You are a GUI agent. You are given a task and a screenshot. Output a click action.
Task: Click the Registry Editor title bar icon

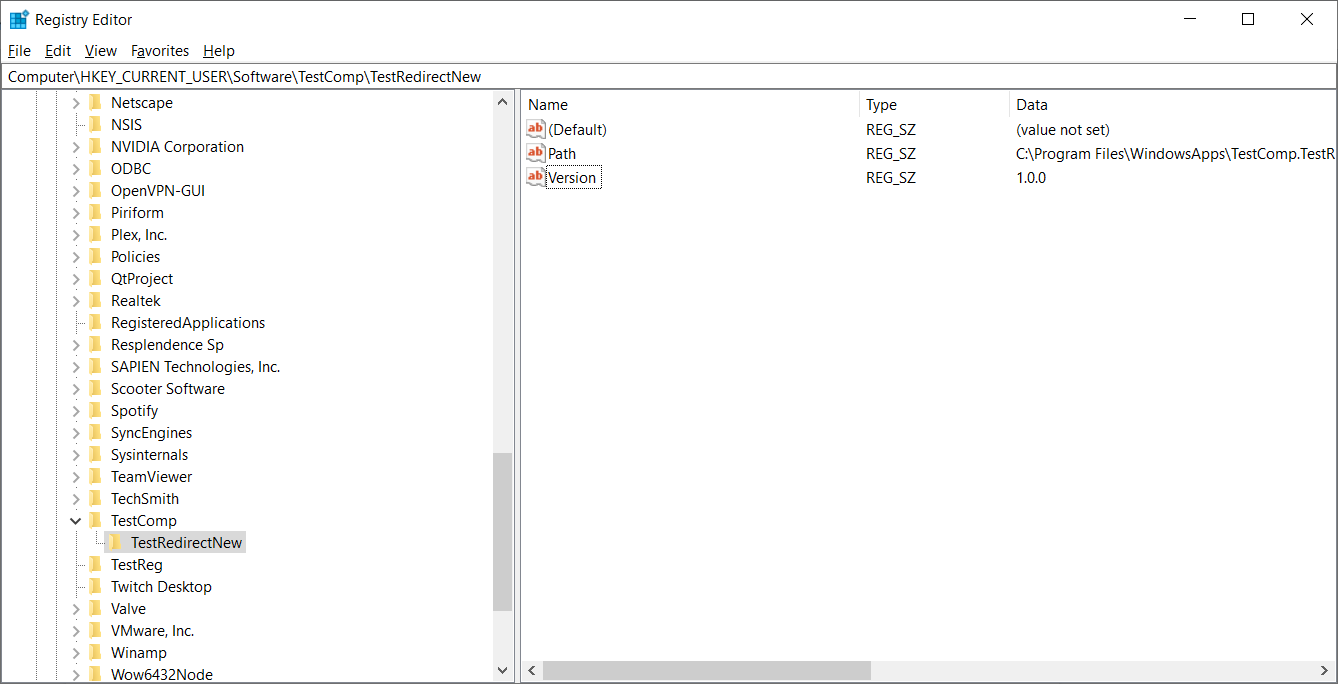pyautogui.click(x=19, y=19)
